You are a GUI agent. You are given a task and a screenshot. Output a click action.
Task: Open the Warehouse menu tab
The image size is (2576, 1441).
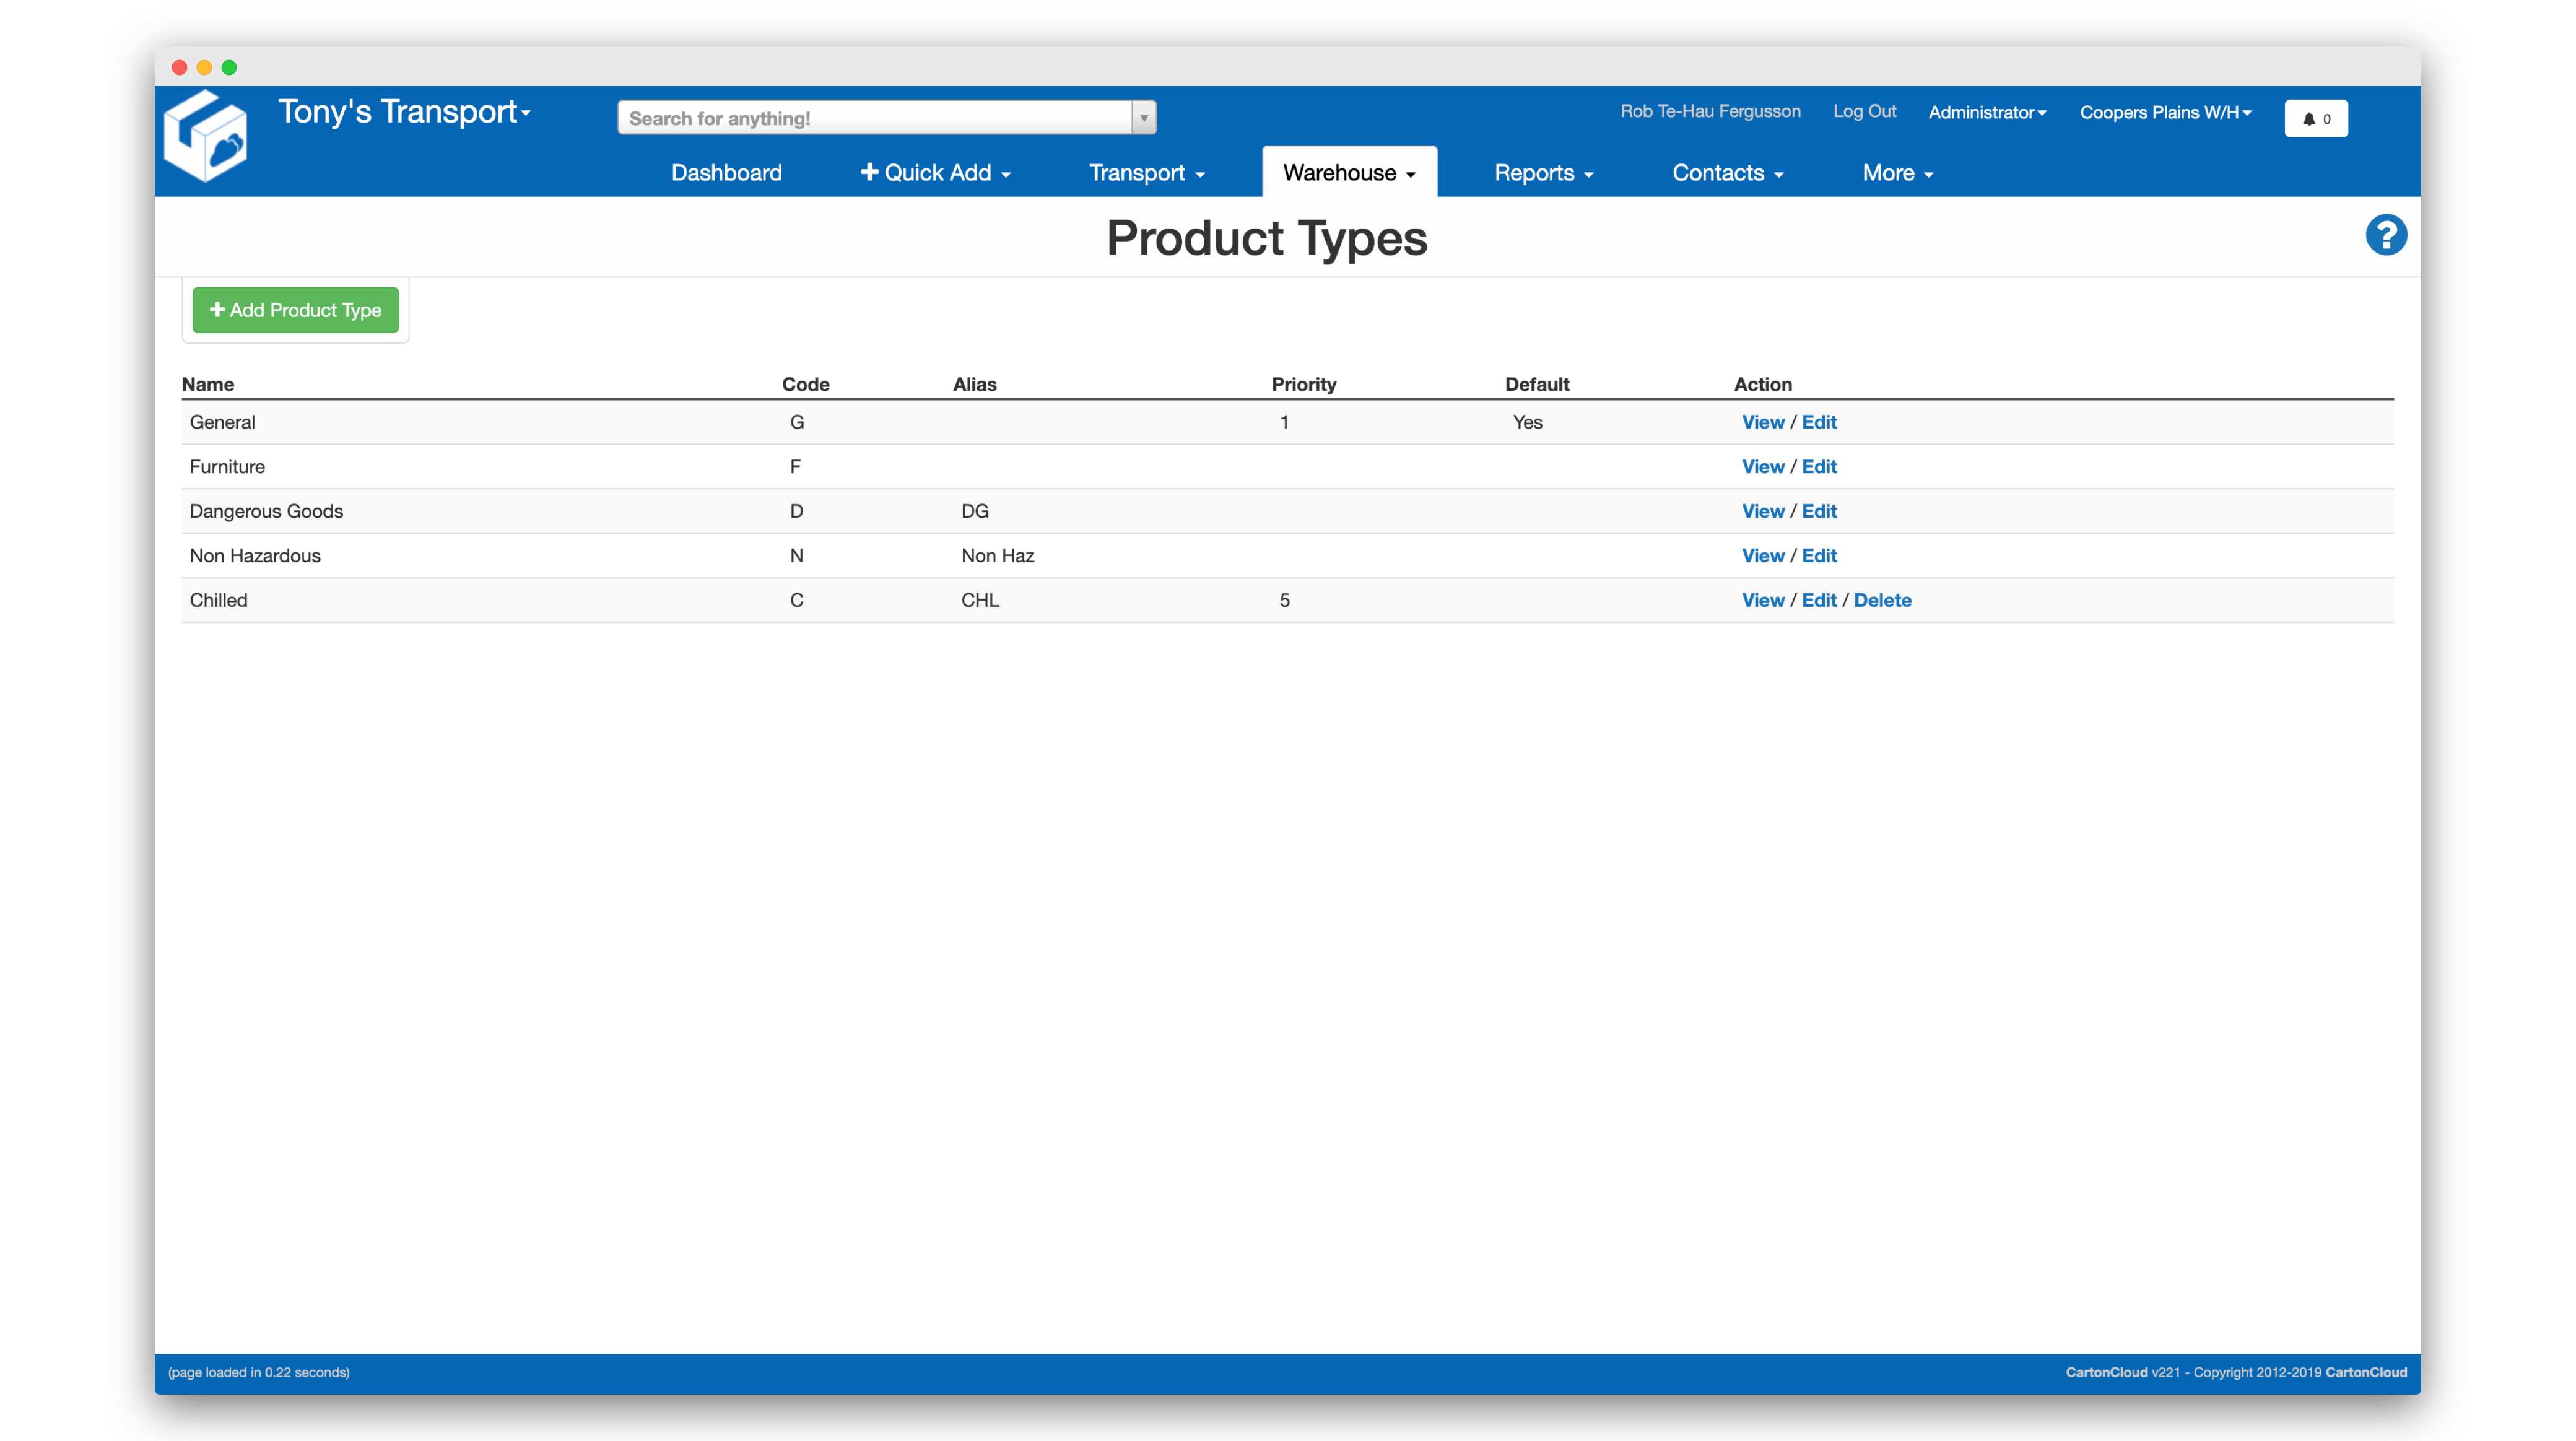point(1348,173)
